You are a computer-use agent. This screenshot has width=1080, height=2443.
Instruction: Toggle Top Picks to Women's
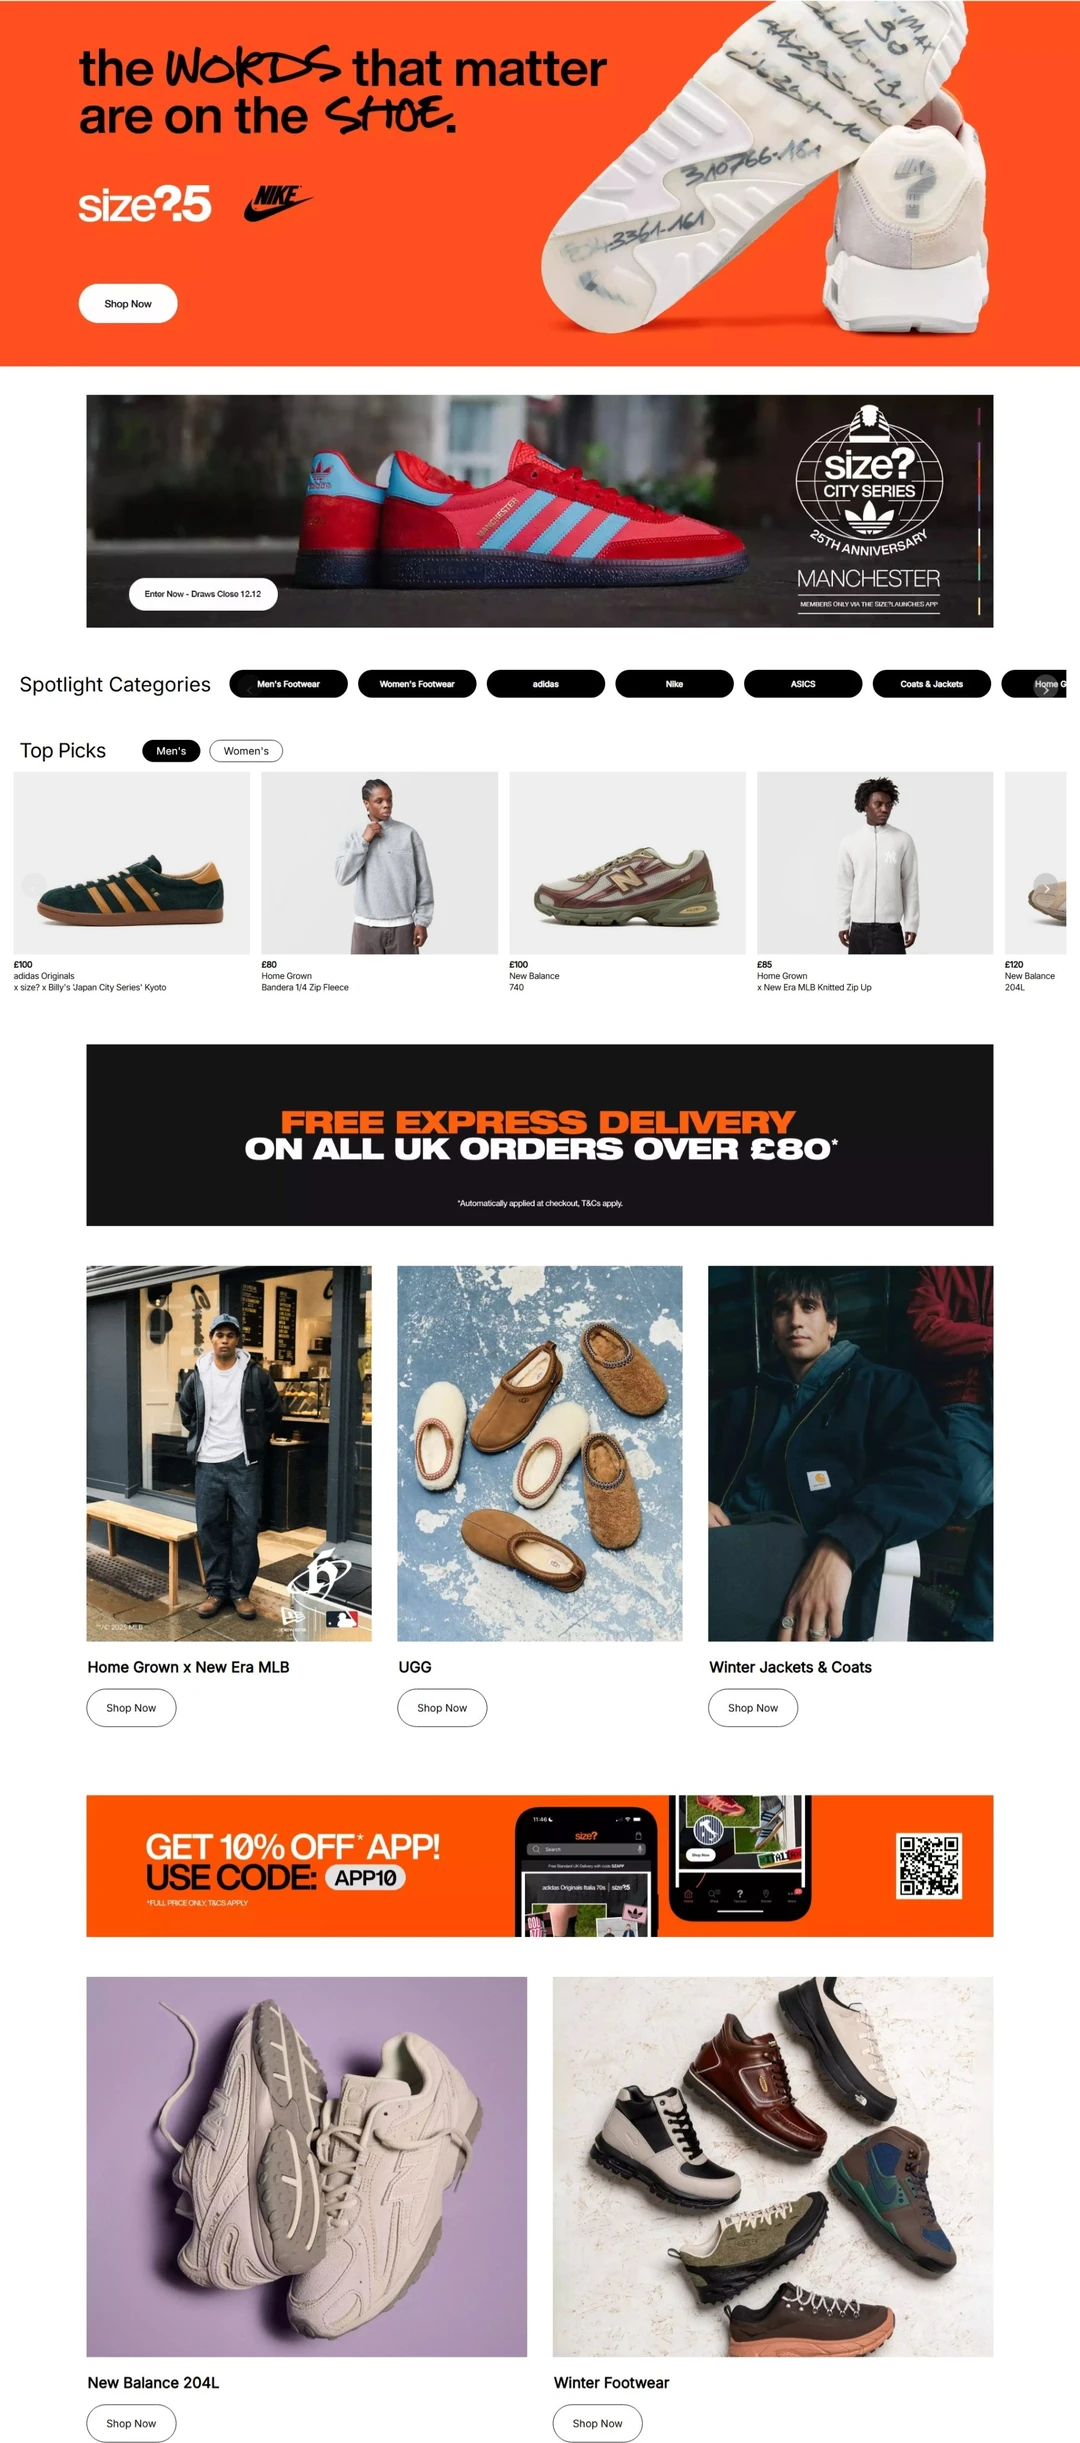(246, 751)
